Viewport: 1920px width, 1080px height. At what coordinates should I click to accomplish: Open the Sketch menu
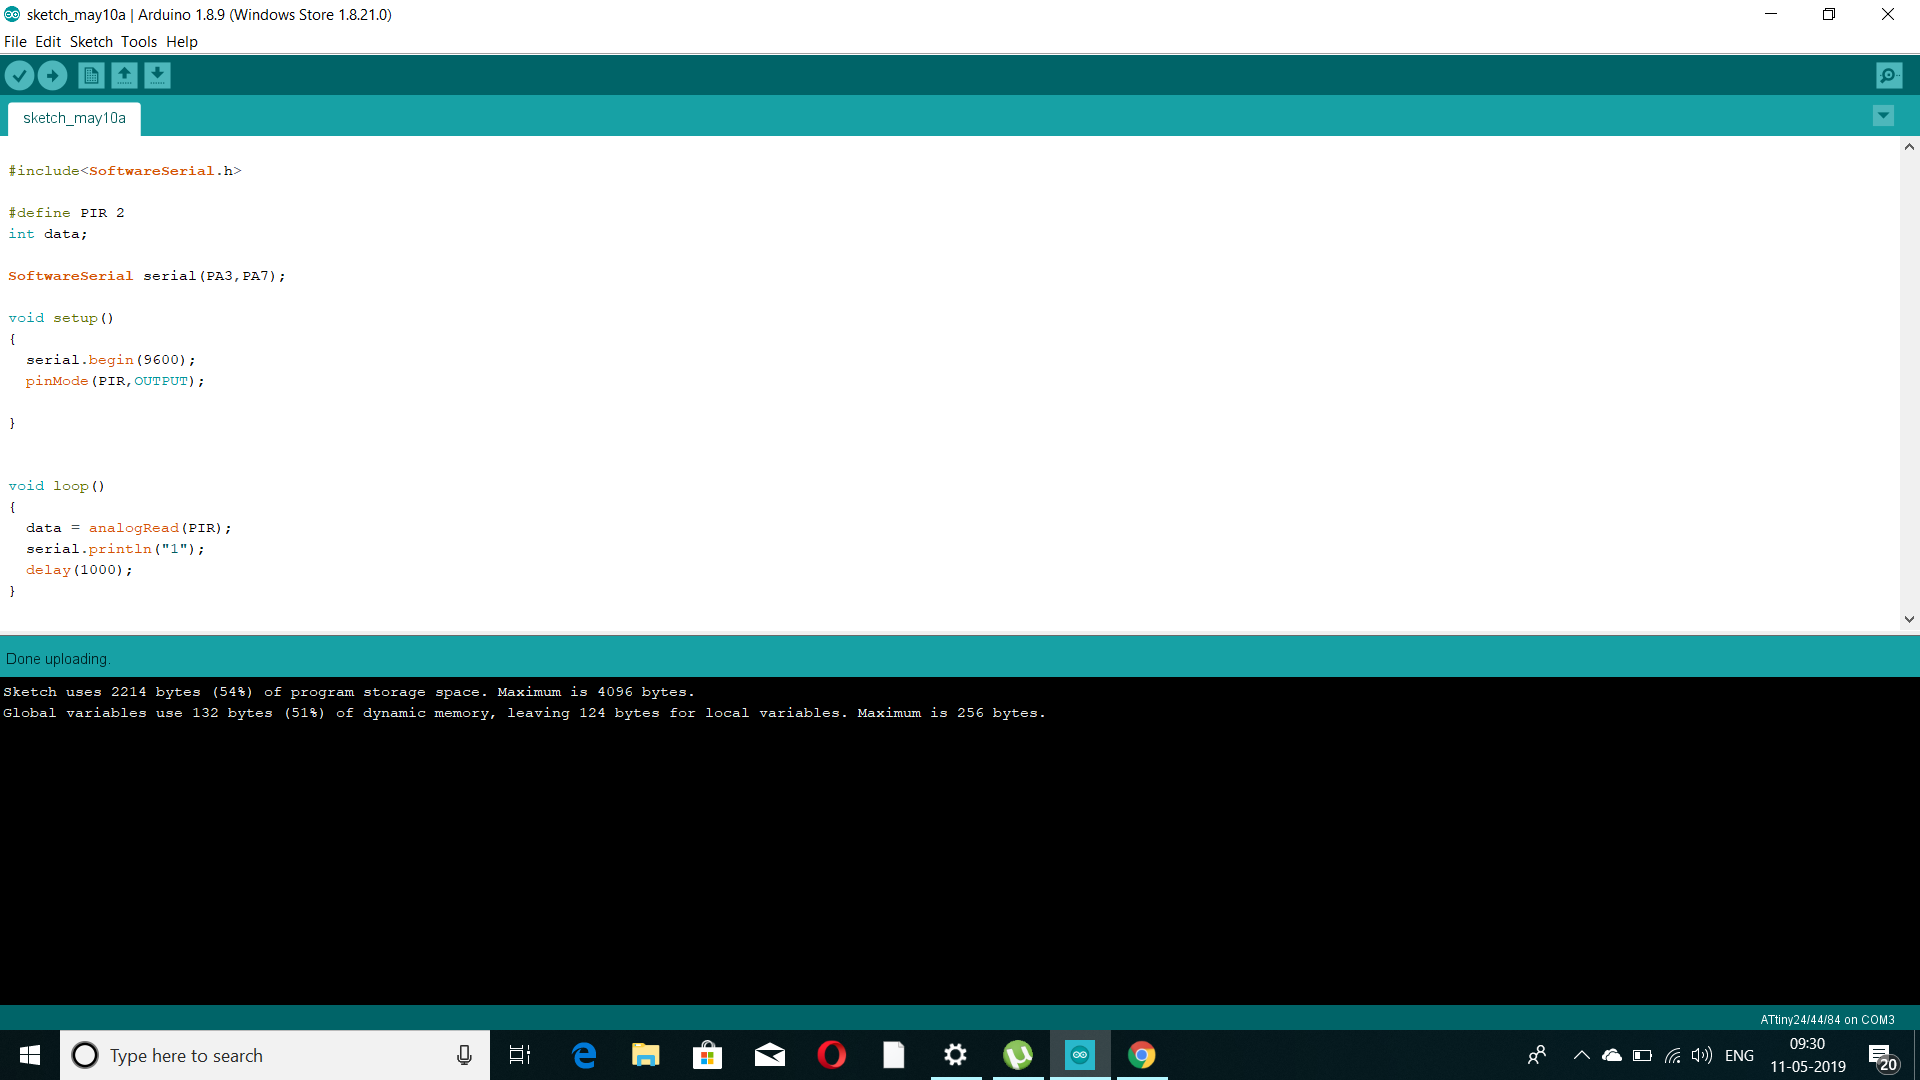(x=91, y=42)
